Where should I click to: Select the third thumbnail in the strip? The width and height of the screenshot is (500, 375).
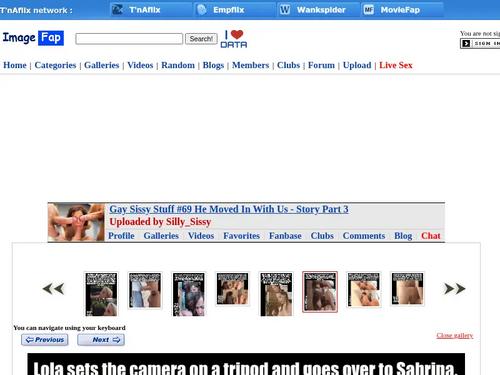tap(189, 294)
